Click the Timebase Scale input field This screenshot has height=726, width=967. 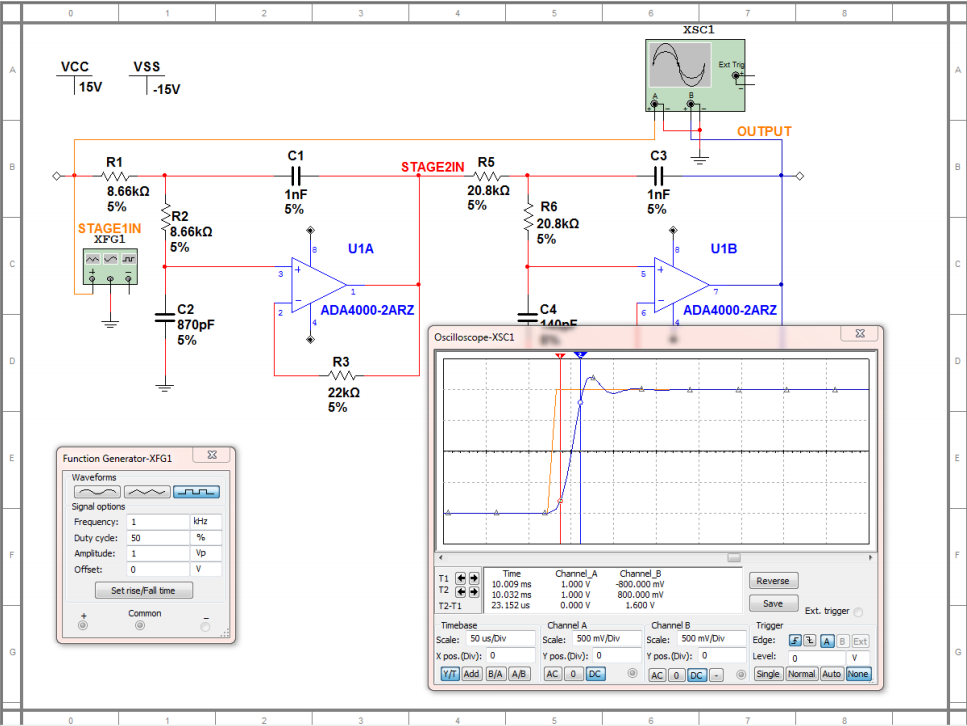pyautogui.click(x=501, y=638)
